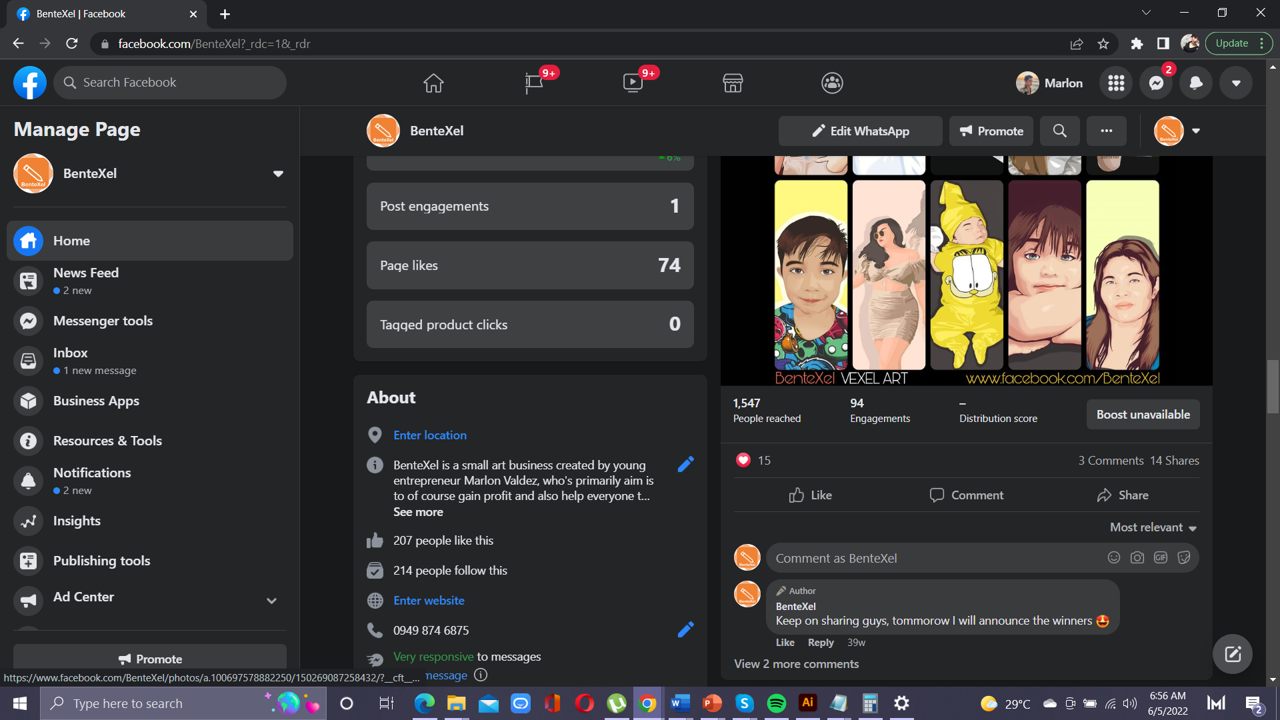The image size is (1280, 720).
Task: Open Inbox with 1 new message
Action: (151, 361)
